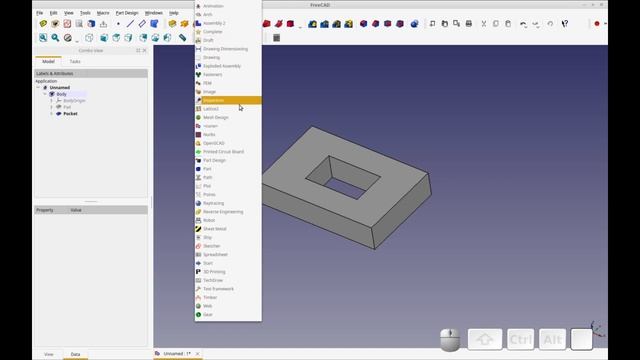
Task: Open the Edit menu
Action: (x=53, y=13)
